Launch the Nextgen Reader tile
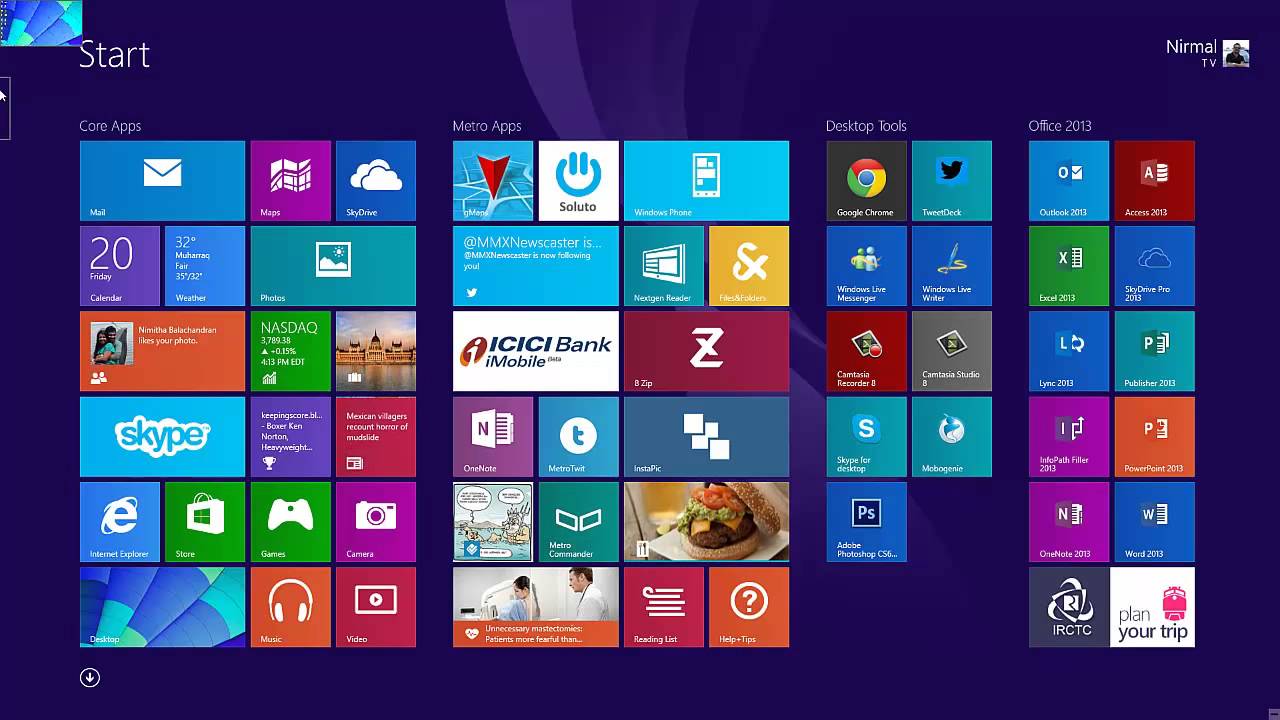Screen dimensions: 1280x720 pos(663,266)
